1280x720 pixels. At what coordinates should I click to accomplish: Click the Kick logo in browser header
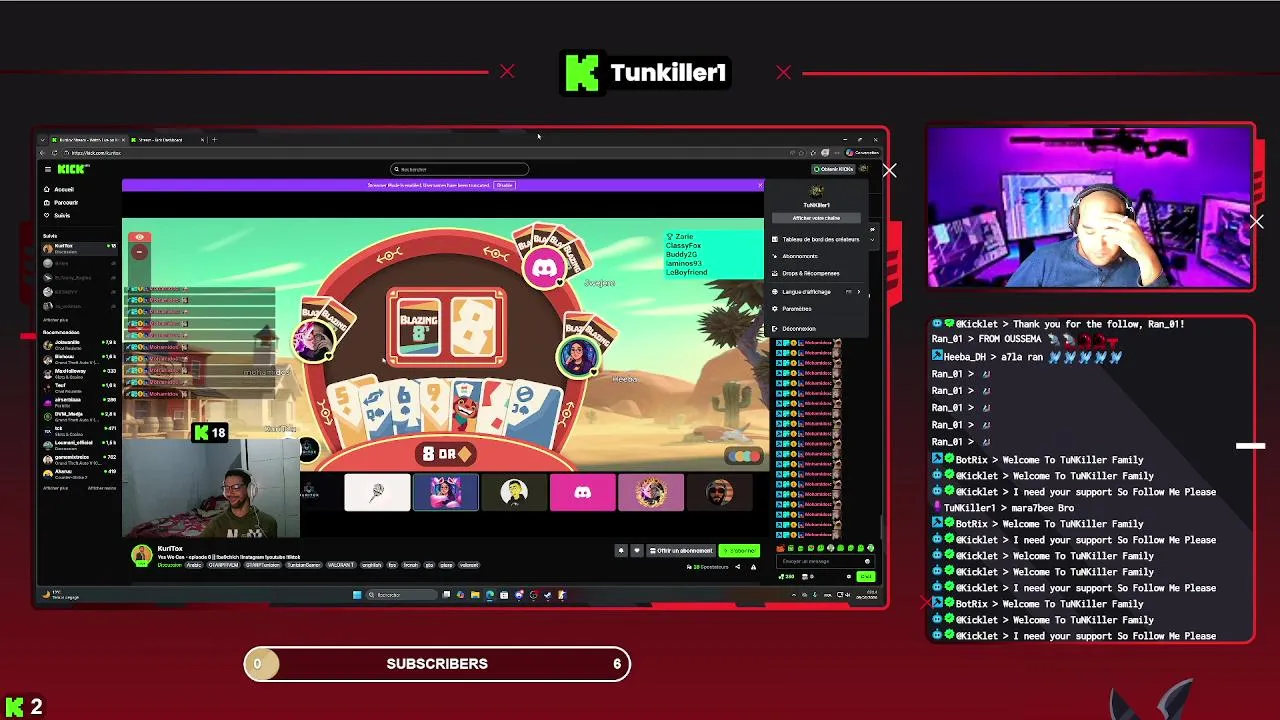72,169
